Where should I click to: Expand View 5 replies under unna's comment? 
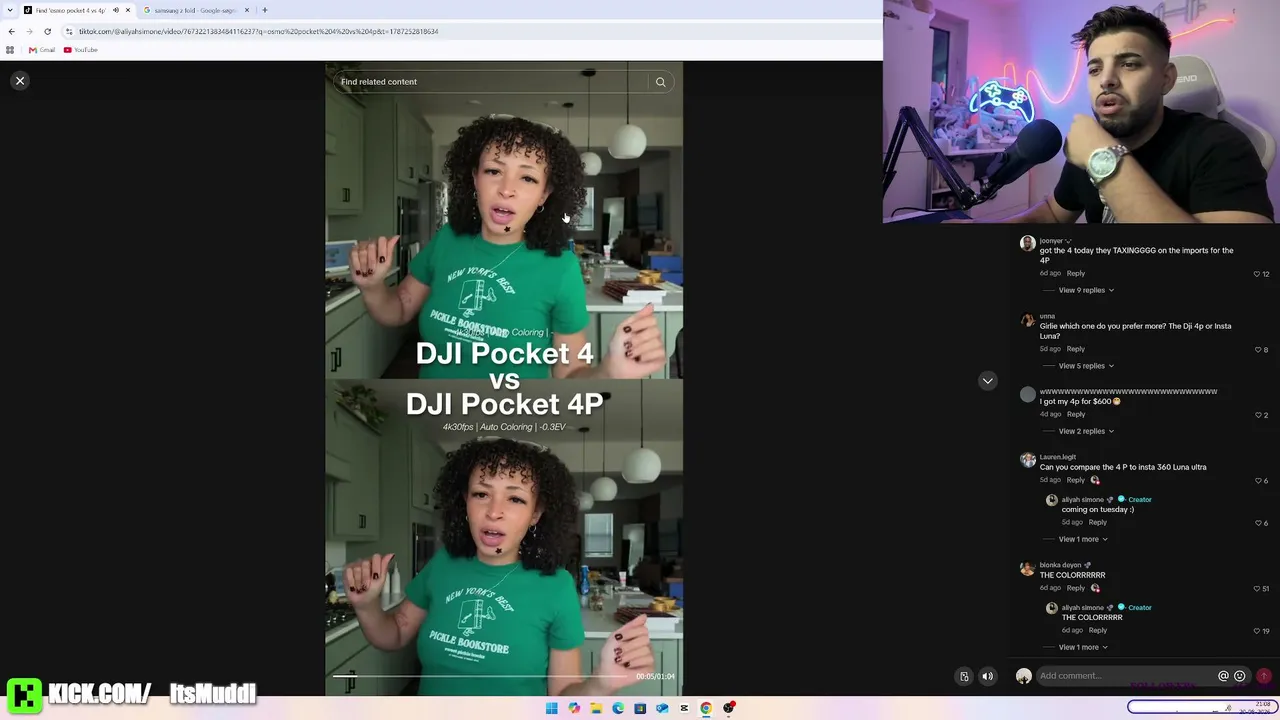pyautogui.click(x=1086, y=366)
